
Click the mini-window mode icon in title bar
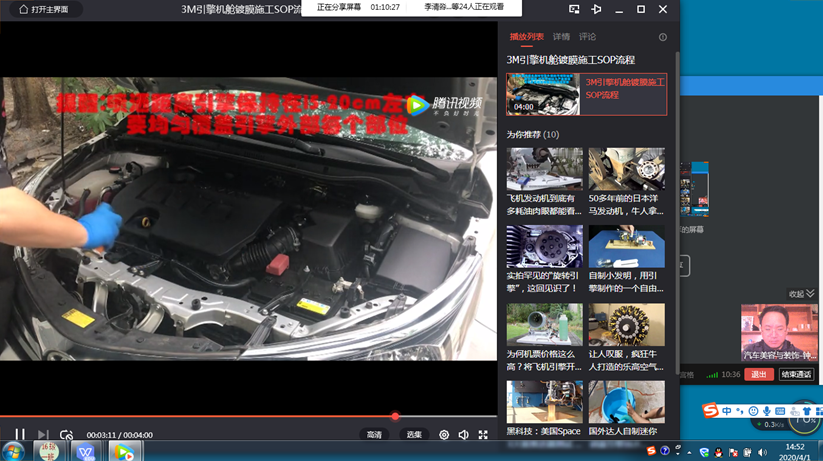[574, 9]
